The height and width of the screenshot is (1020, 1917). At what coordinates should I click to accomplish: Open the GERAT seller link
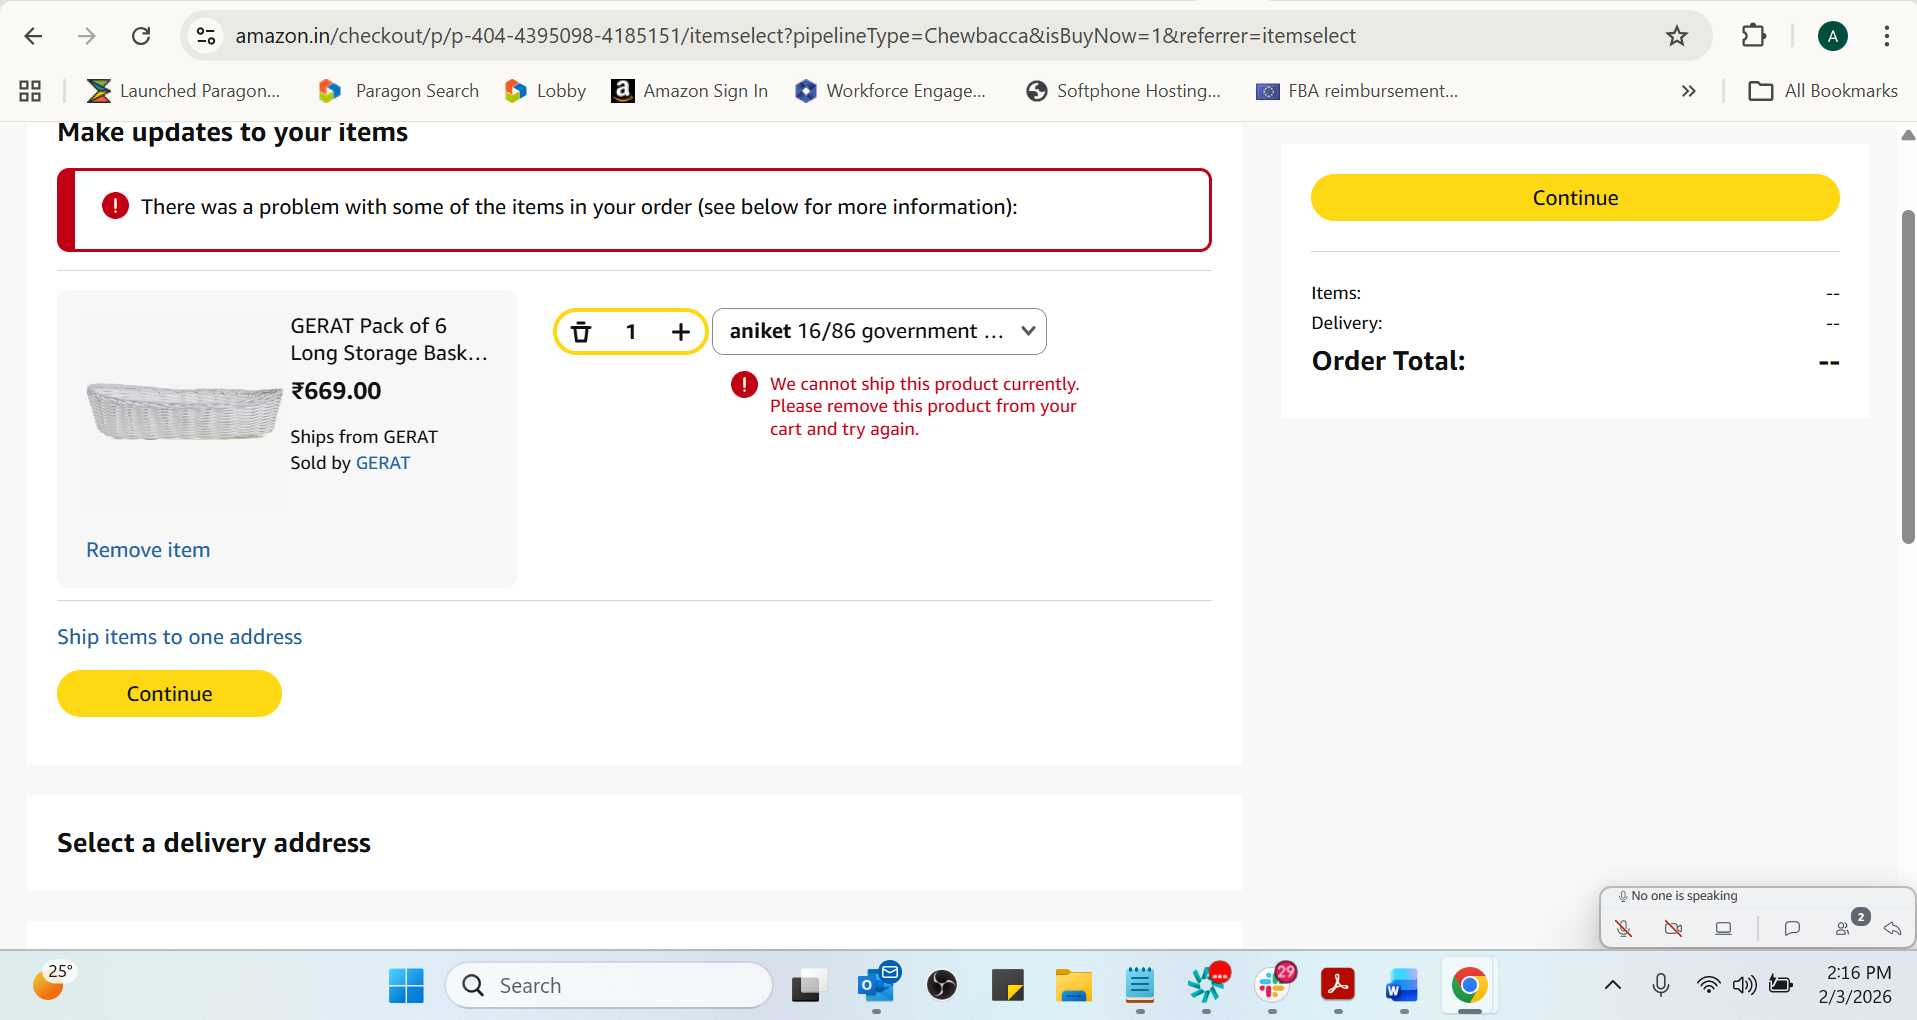383,463
